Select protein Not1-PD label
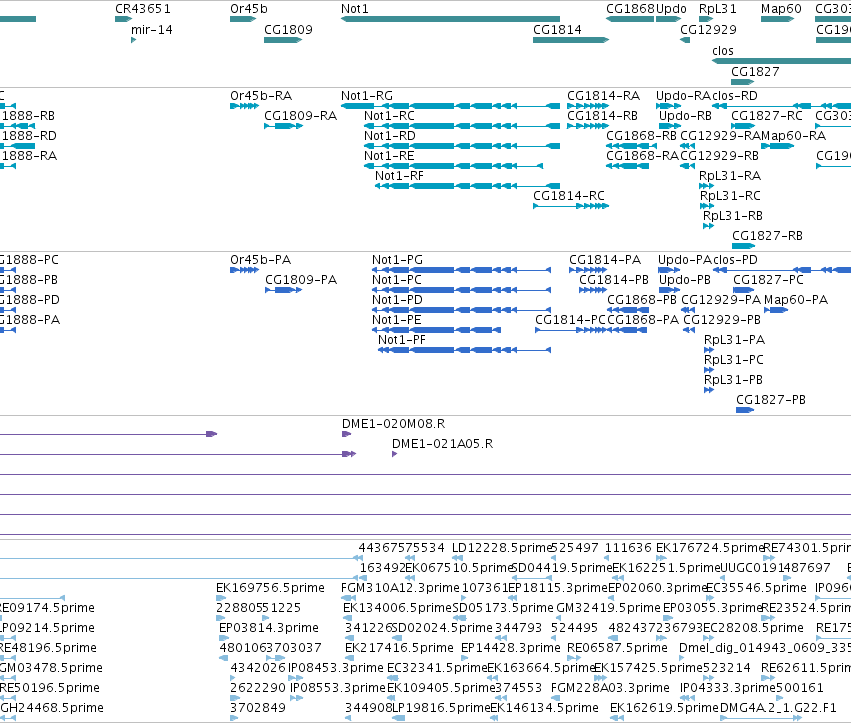Image resolution: width=851 pixels, height=723 pixels. 397,300
